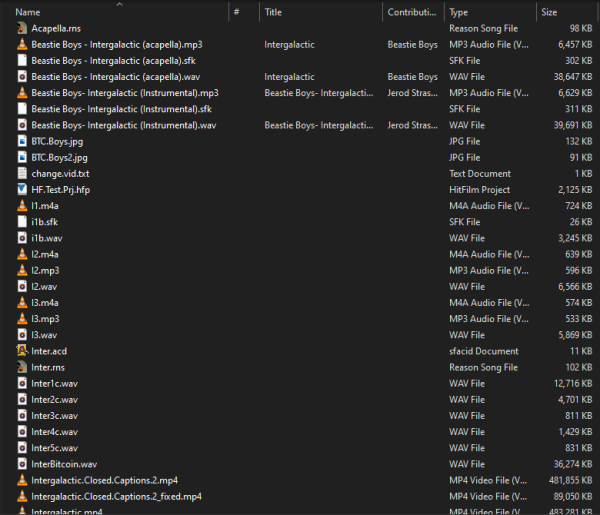Screen dimensions: 600x515
Task: Click the 89,050 KB size value
Action: coord(573,496)
